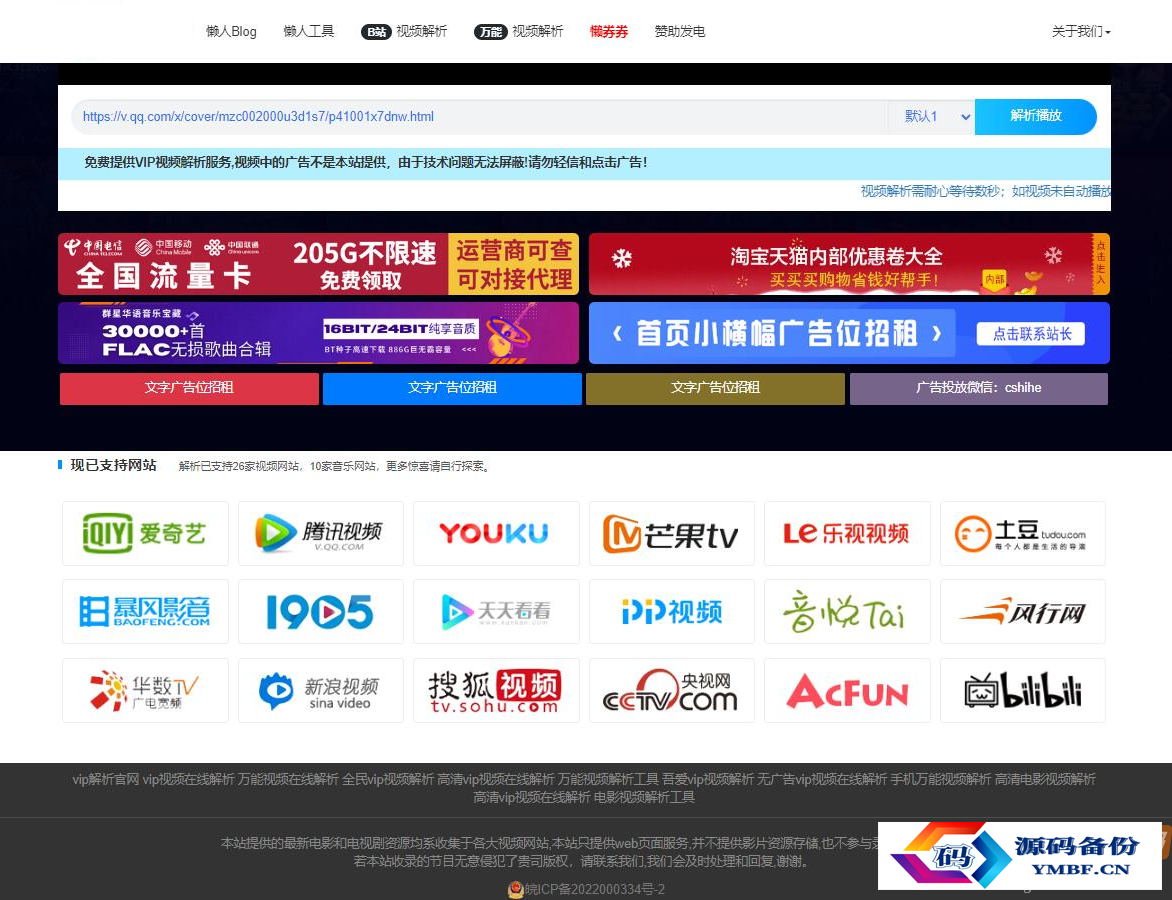This screenshot has width=1172, height=900.
Task: Select the YOUKU site logo
Action: point(496,533)
